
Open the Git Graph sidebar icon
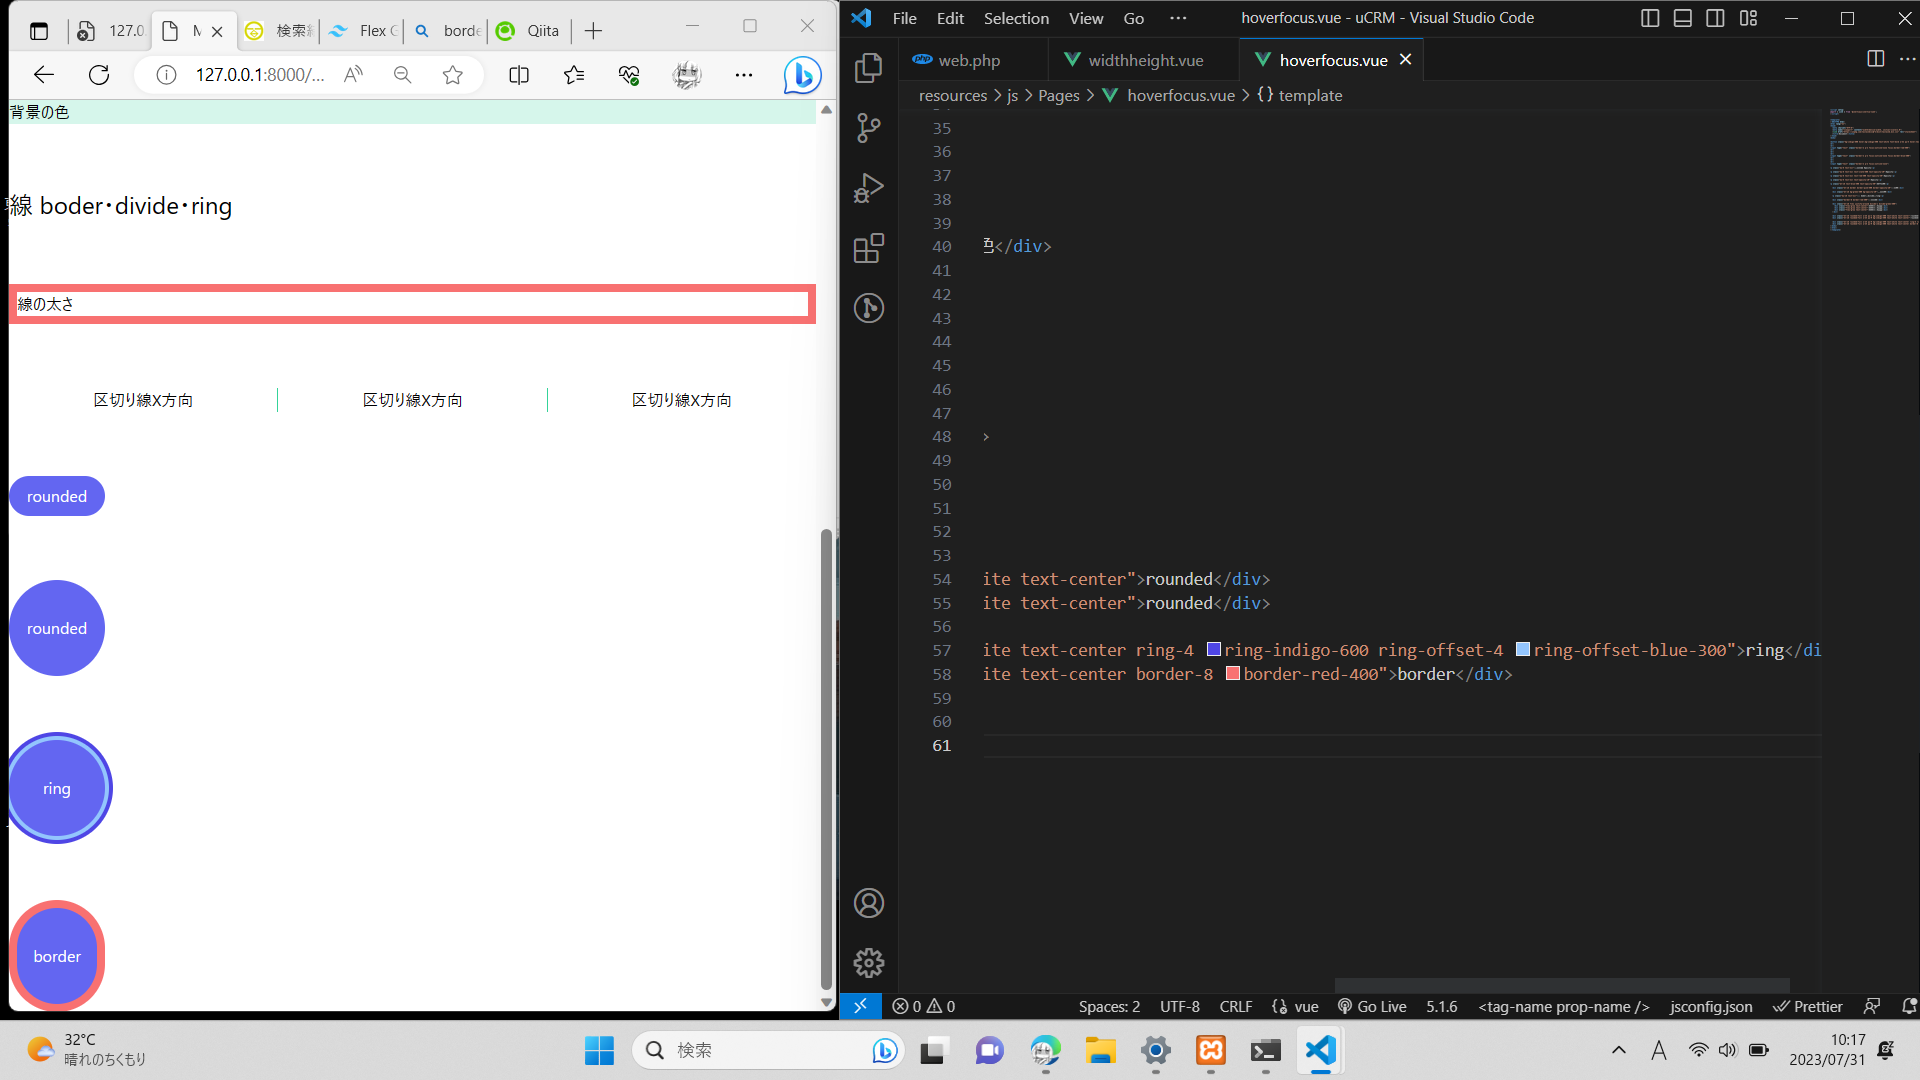pyautogui.click(x=868, y=308)
